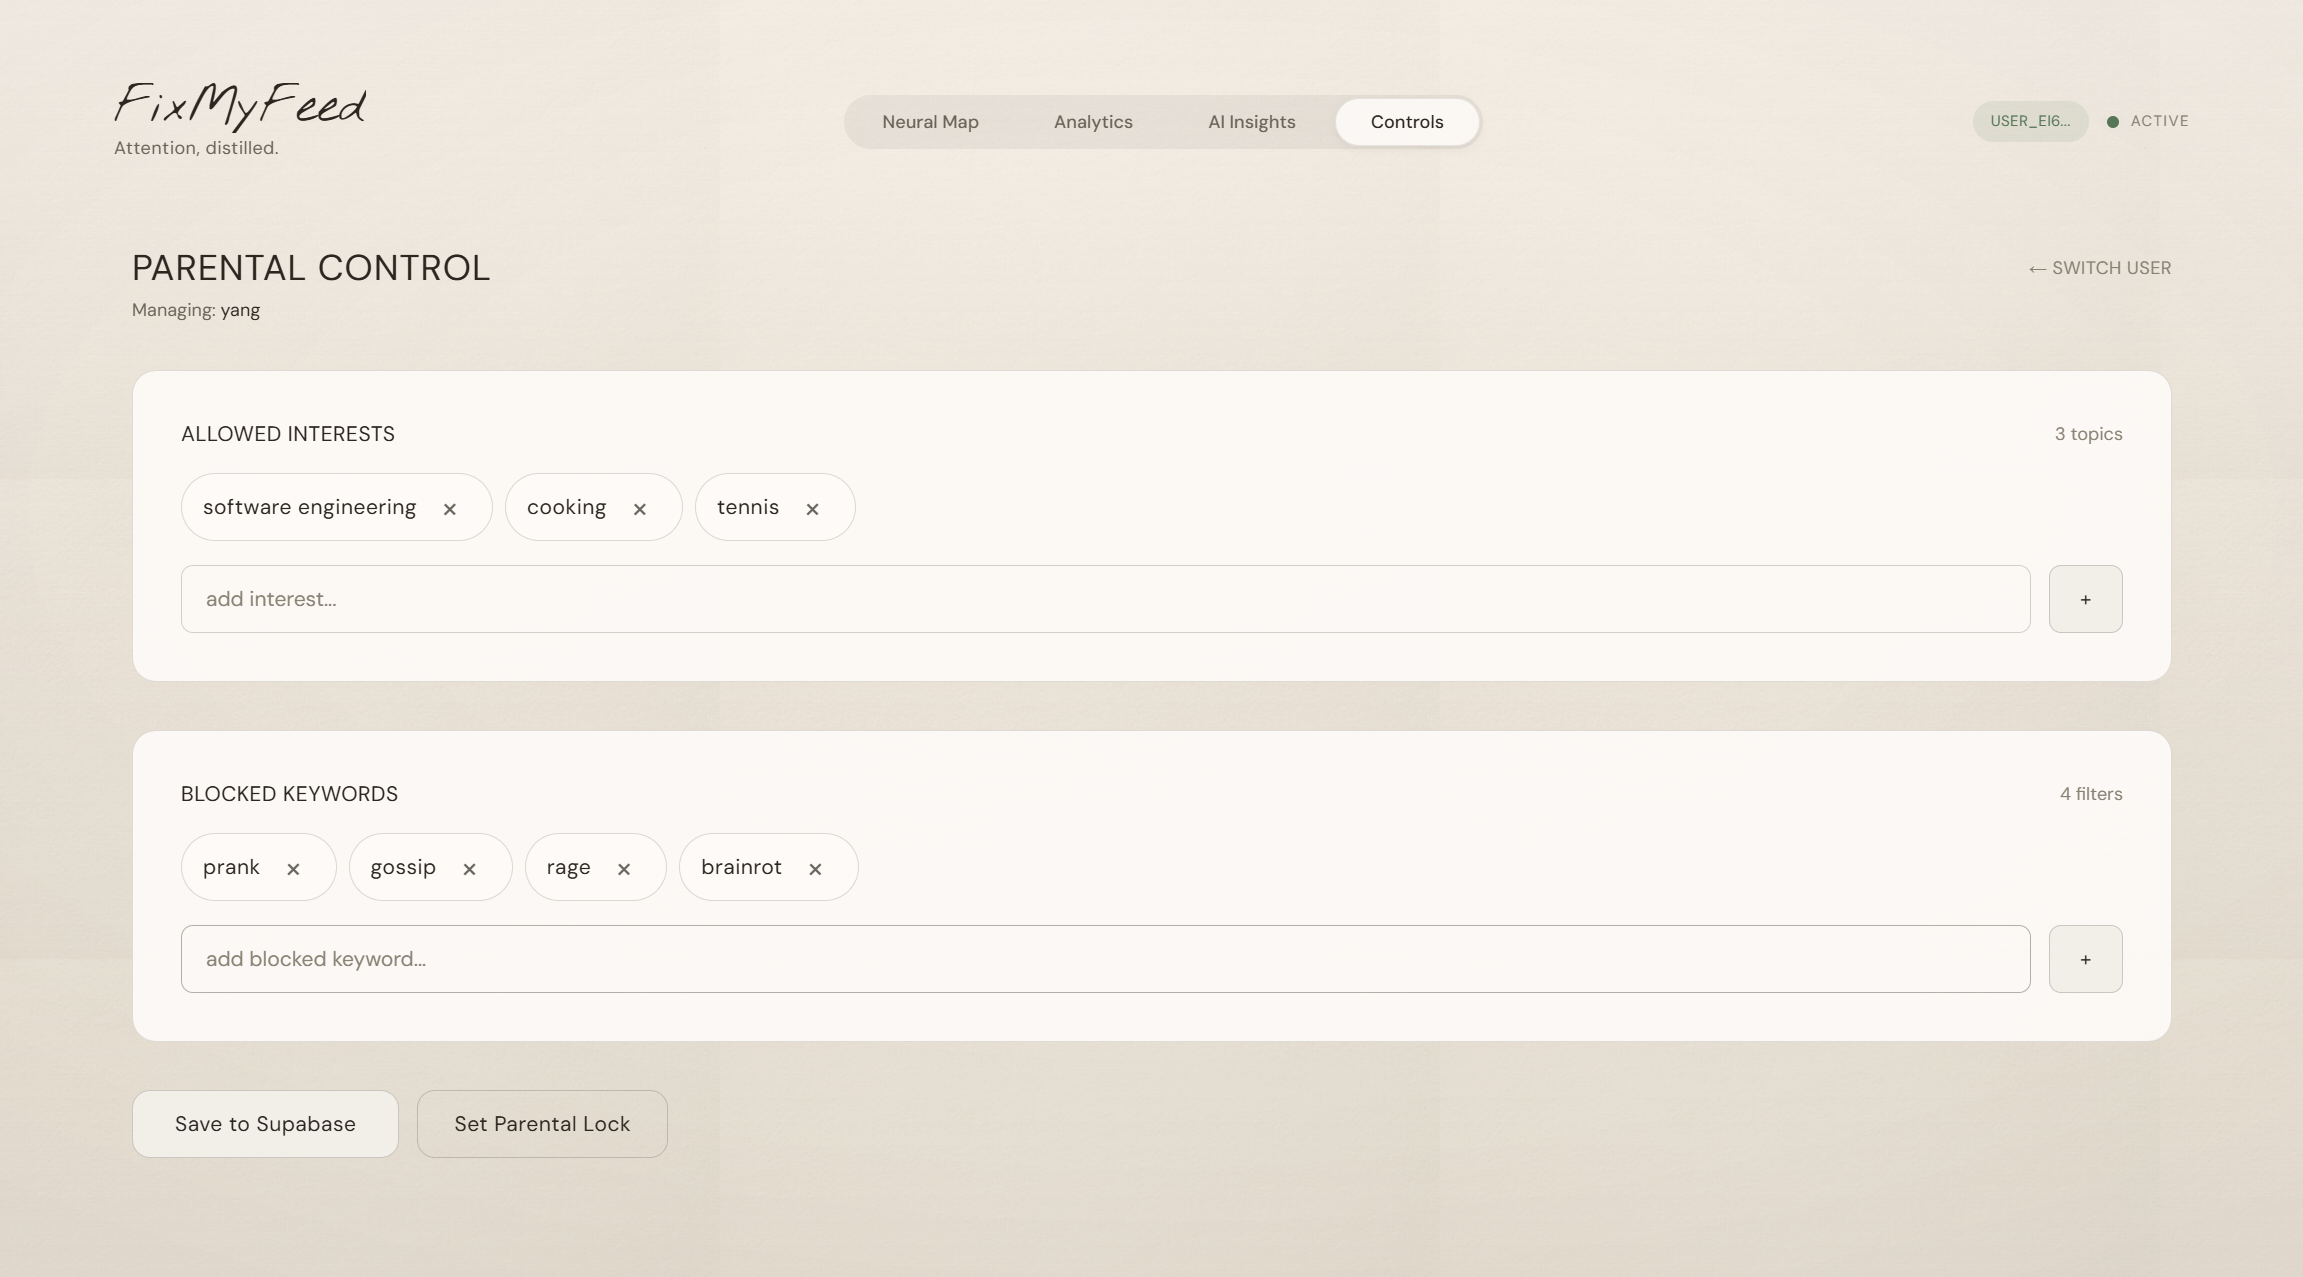The image size is (2303, 1277).
Task: Switch to the Analytics tab
Action: pyautogui.click(x=1093, y=122)
